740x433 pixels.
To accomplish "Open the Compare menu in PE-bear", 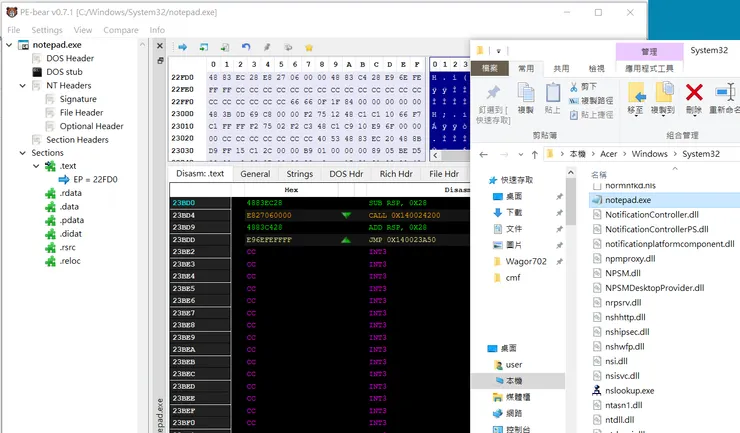I will pos(121,30).
